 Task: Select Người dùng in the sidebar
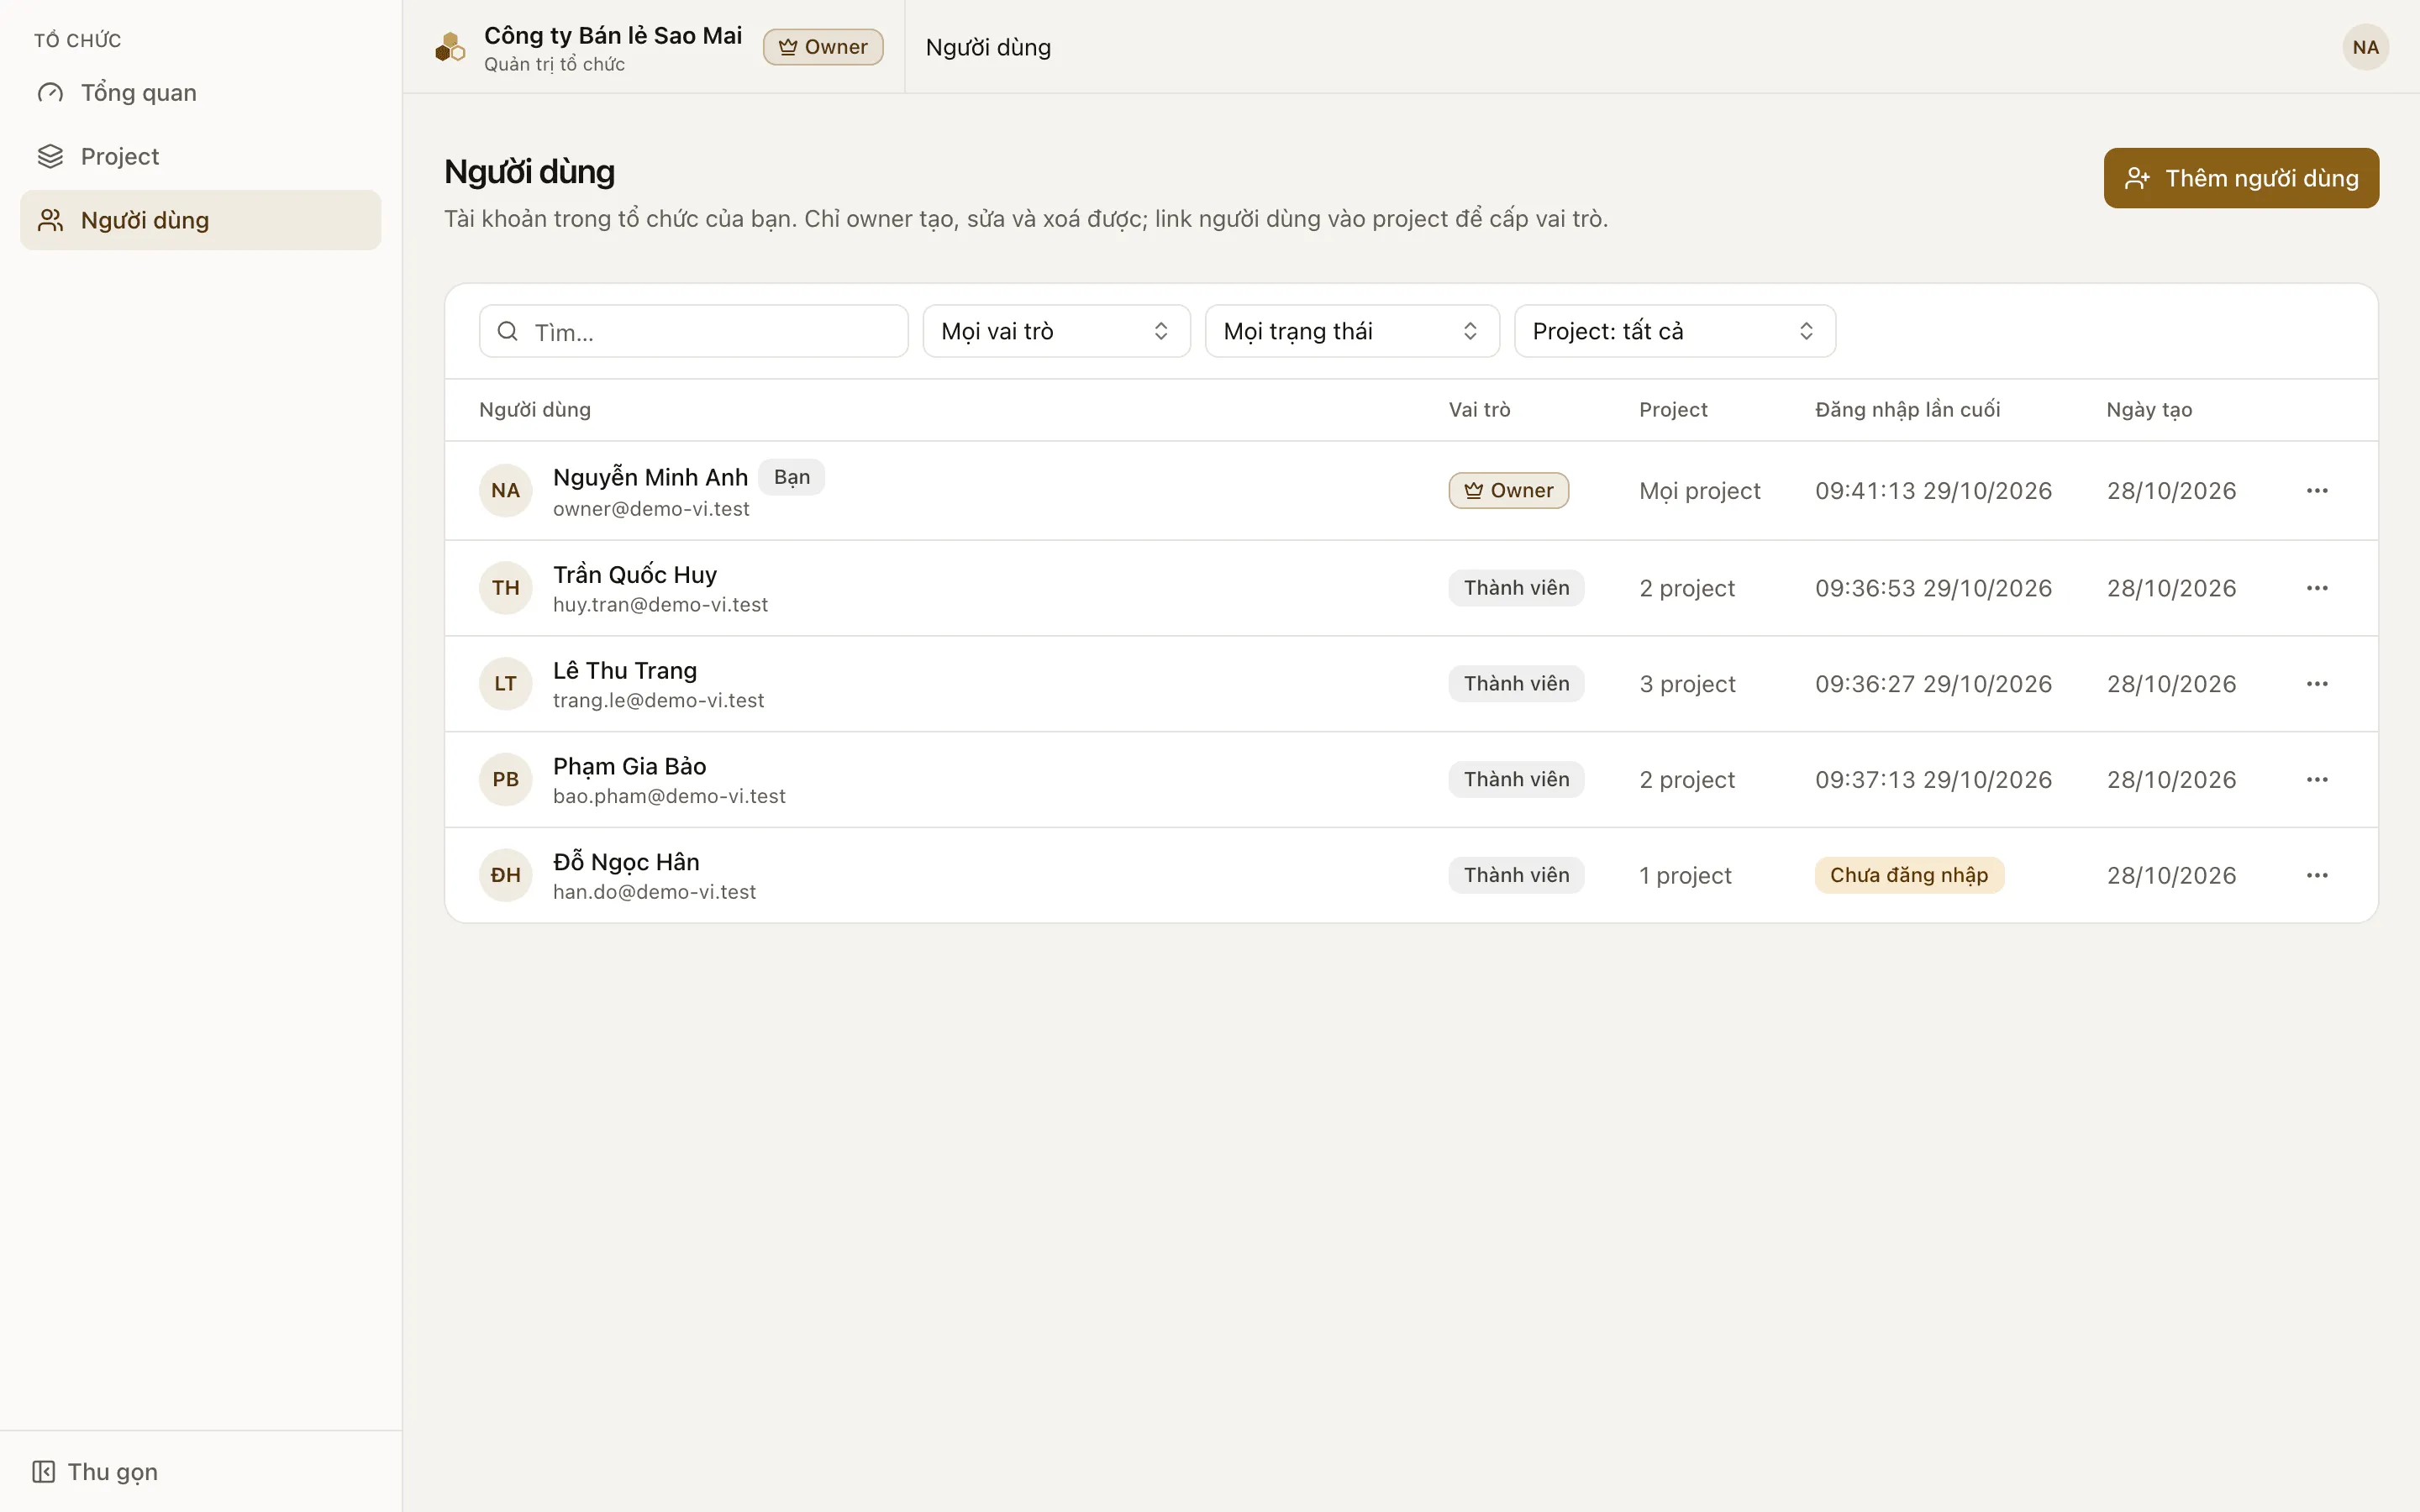click(200, 220)
